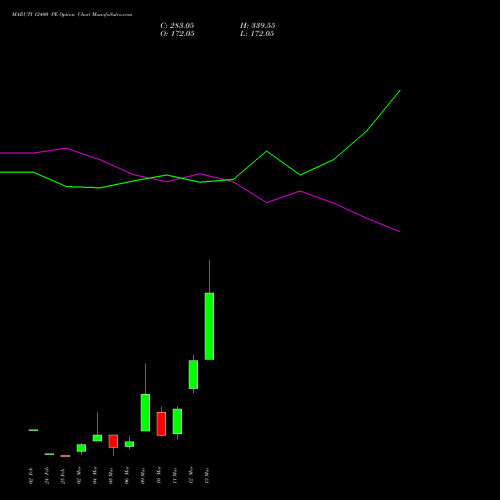Select the 05 Mar date label
This screenshot has width=500, height=500.
point(111,476)
